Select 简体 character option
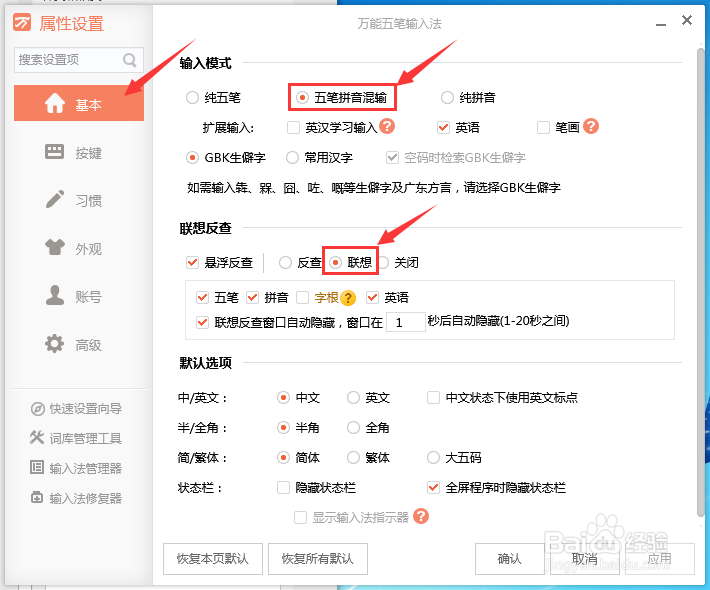Screen dimensions: 710x590 (283, 457)
